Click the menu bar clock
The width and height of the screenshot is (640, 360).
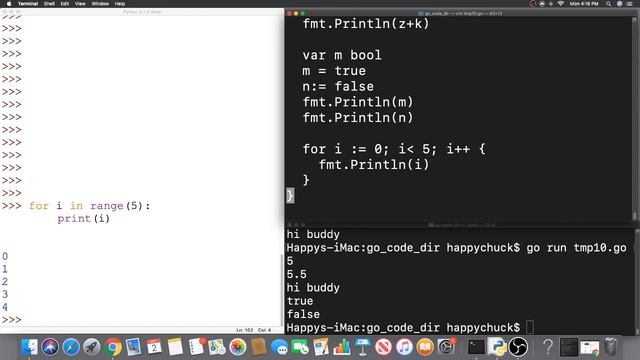pos(584,4)
